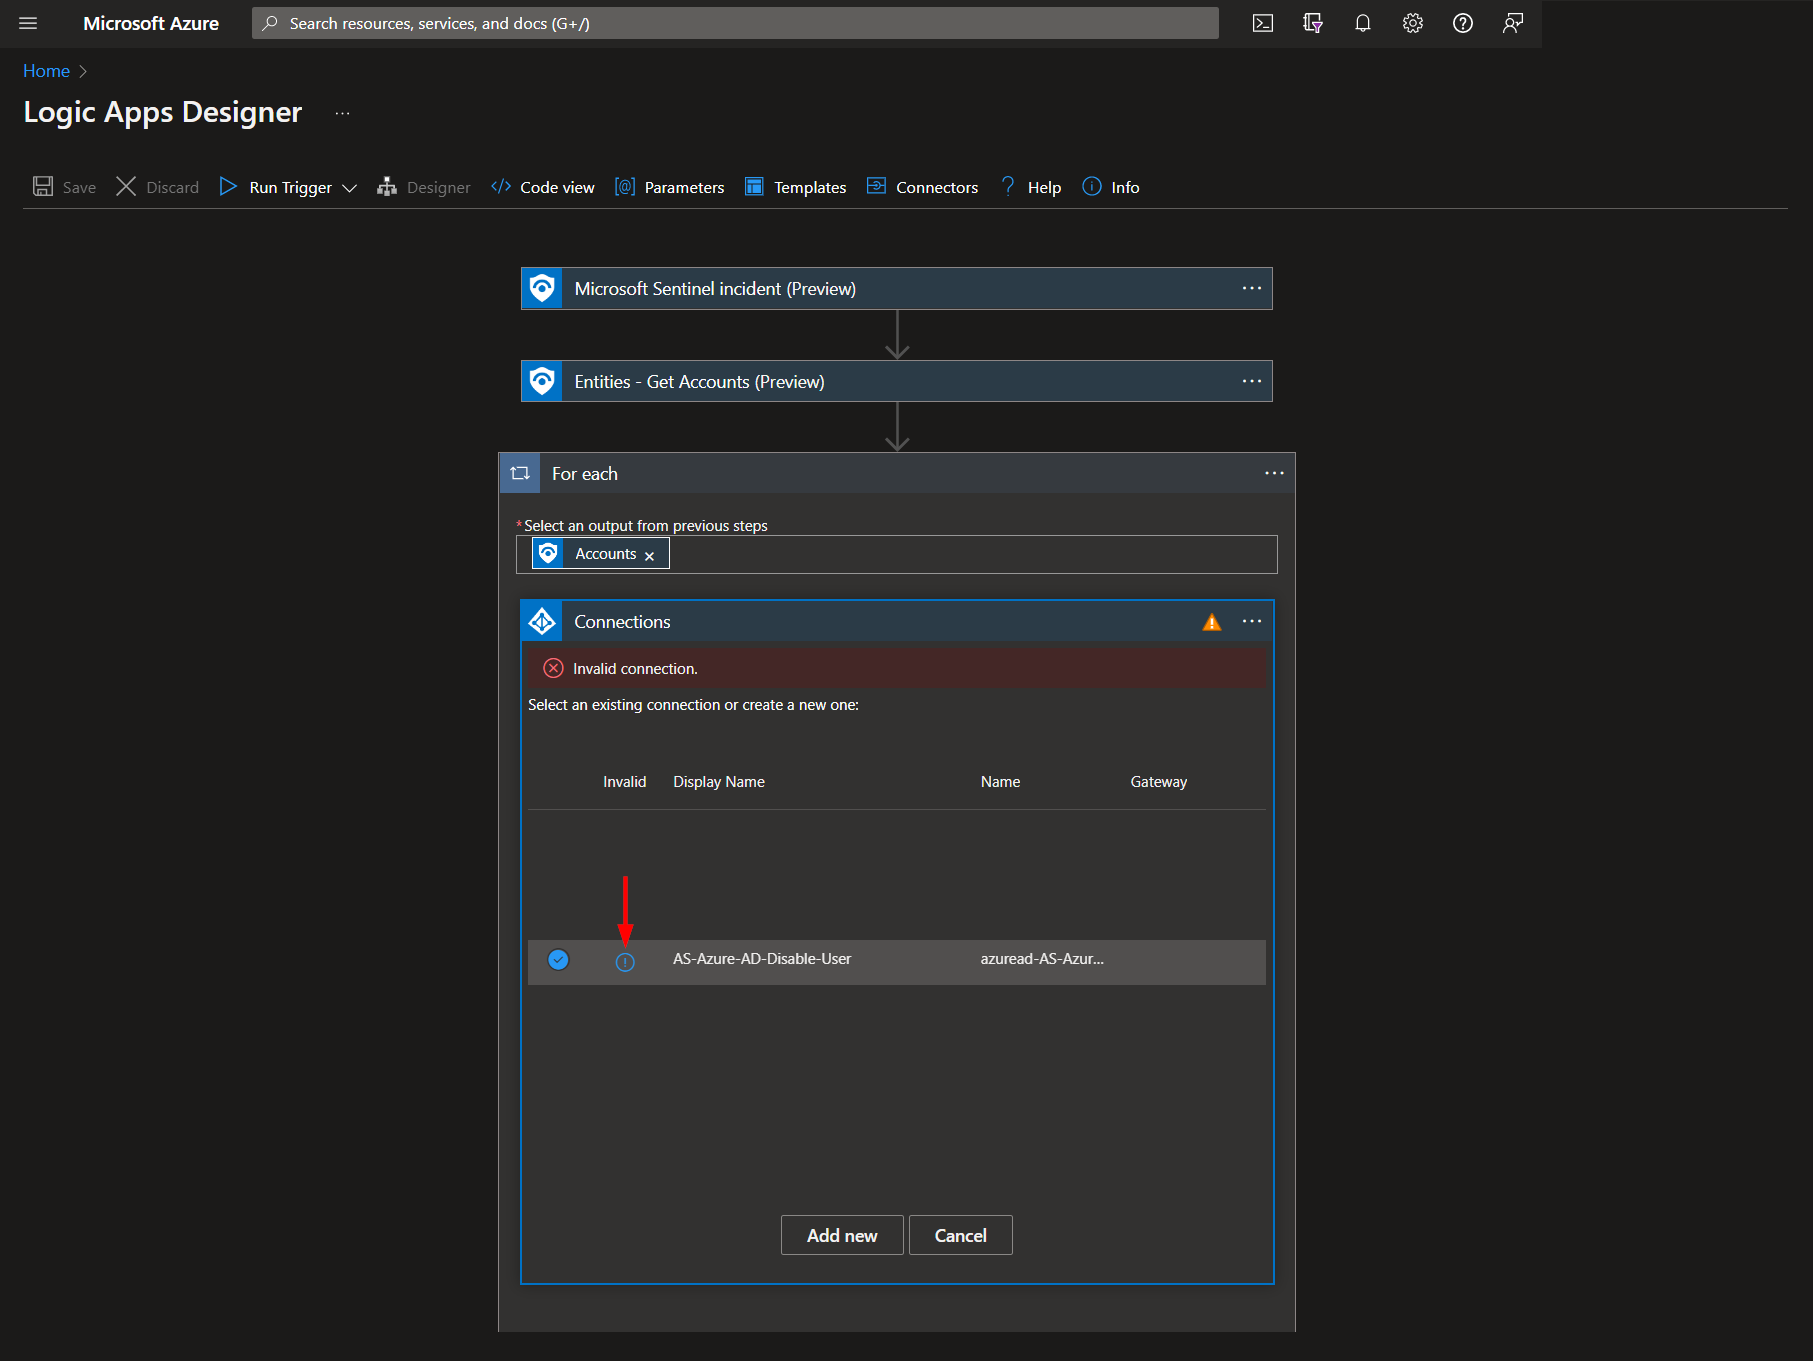Click the Info circle icon in toolbar
The image size is (1813, 1361).
pos(1092,187)
